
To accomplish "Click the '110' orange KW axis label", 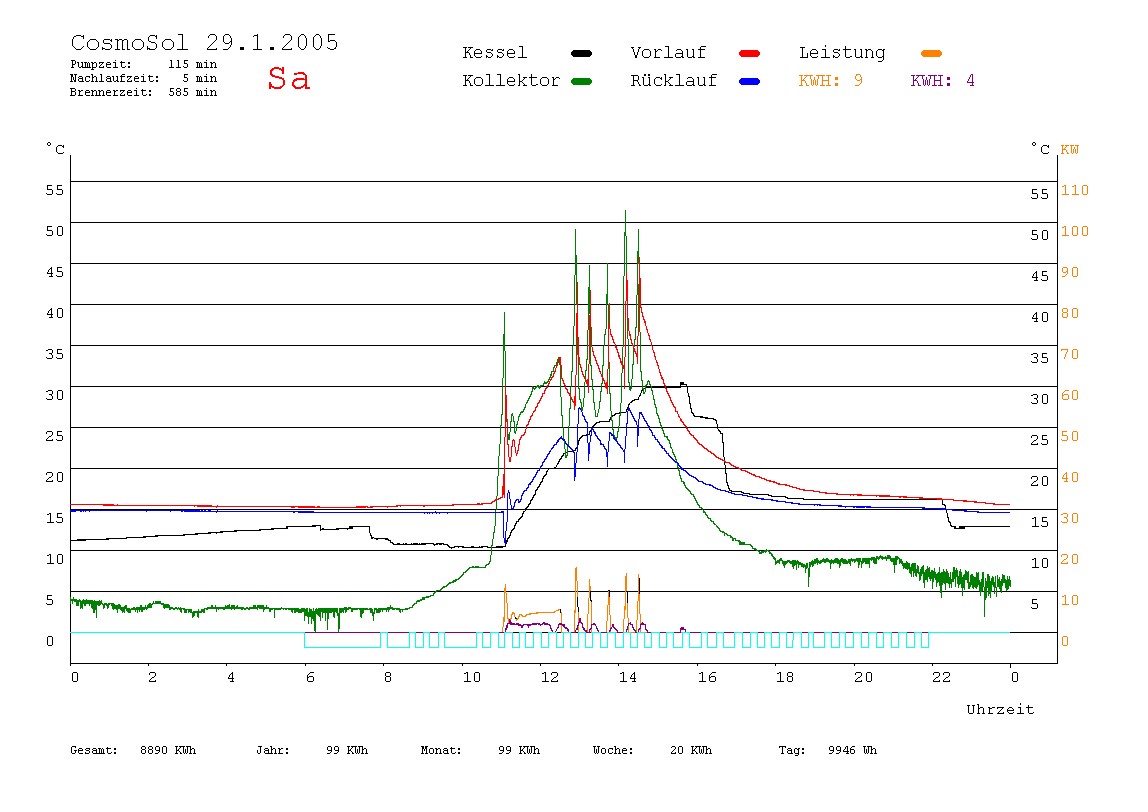I will coord(1075,190).
